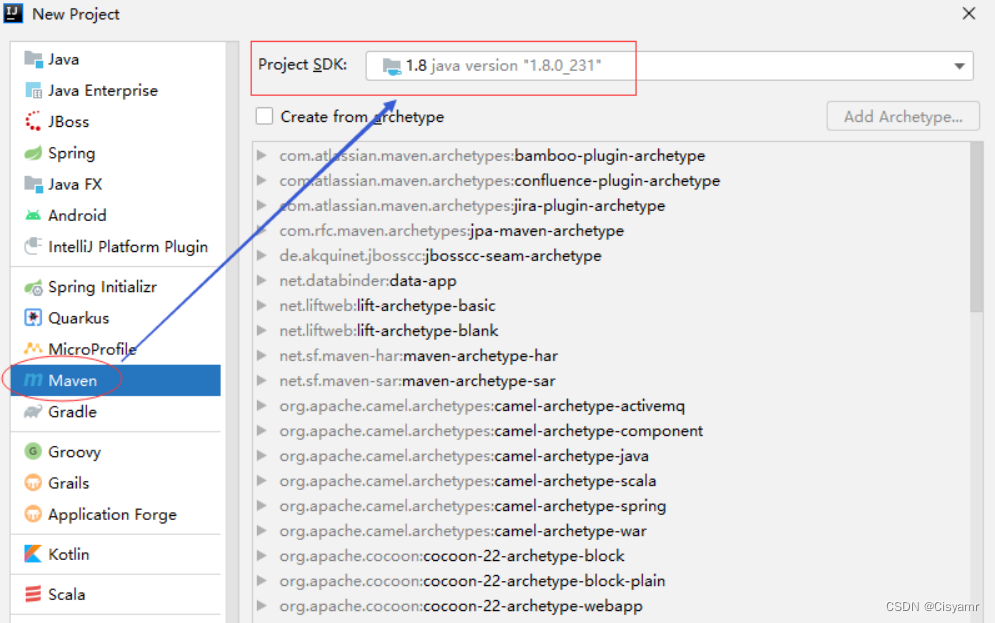Expand bamboo-plugin-archetype node
The height and width of the screenshot is (623, 995).
click(261, 155)
